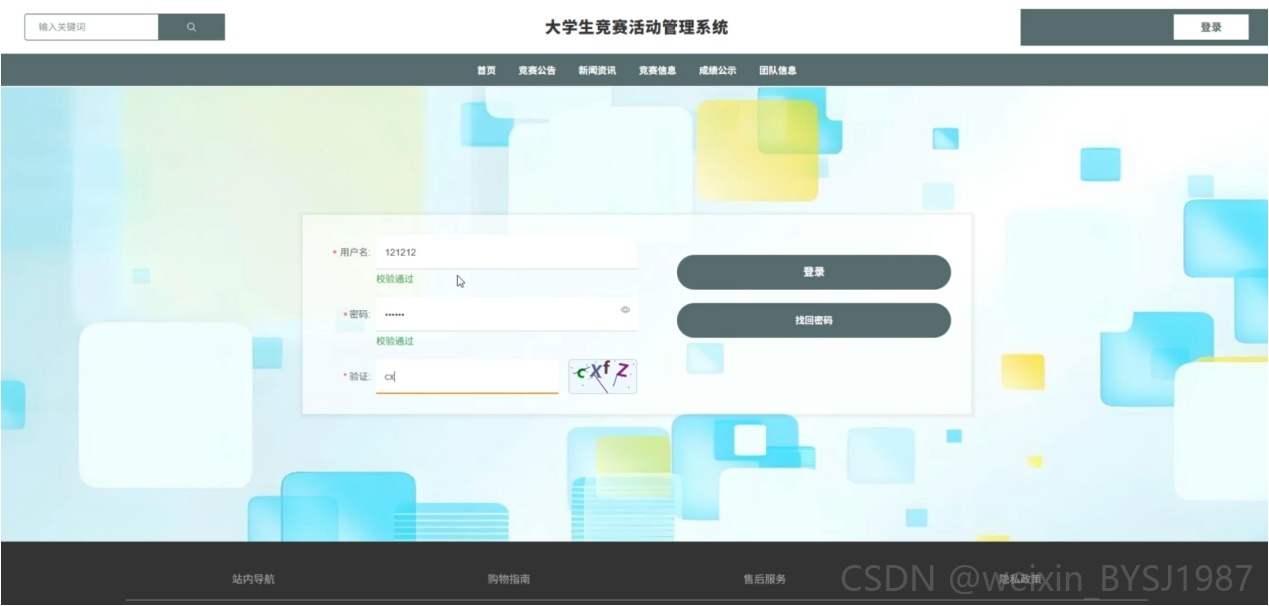This screenshot has height=606, width=1269.
Task: Toggle password visibility eye icon
Action: point(625,310)
